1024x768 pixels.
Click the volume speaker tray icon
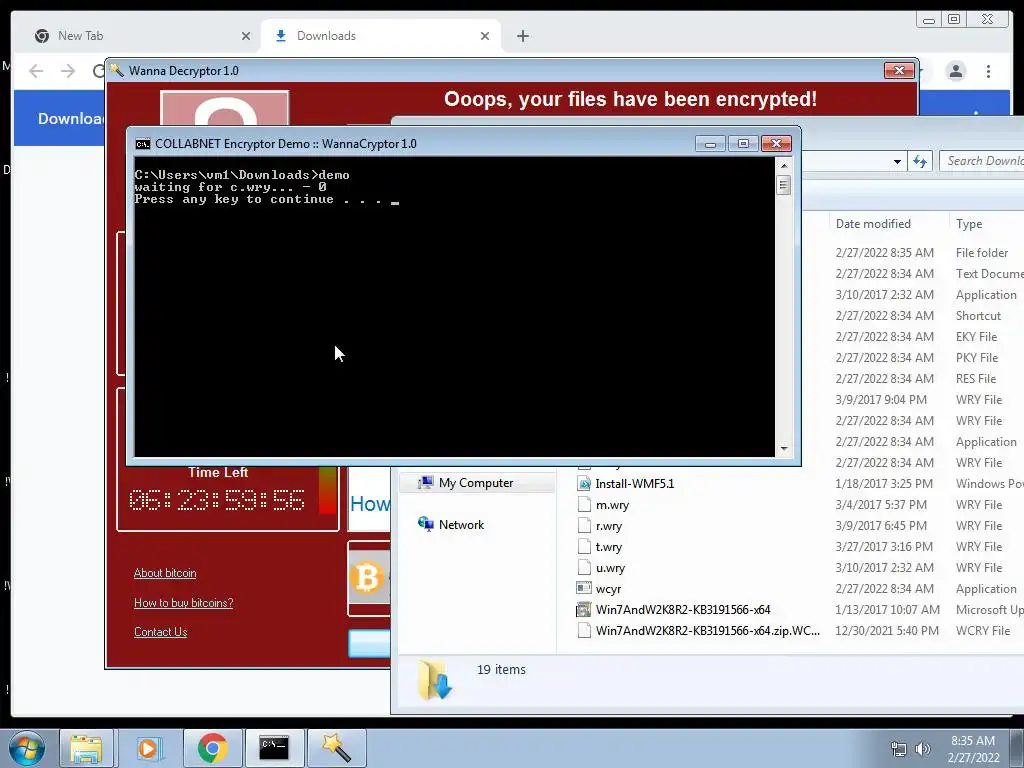tap(923, 749)
